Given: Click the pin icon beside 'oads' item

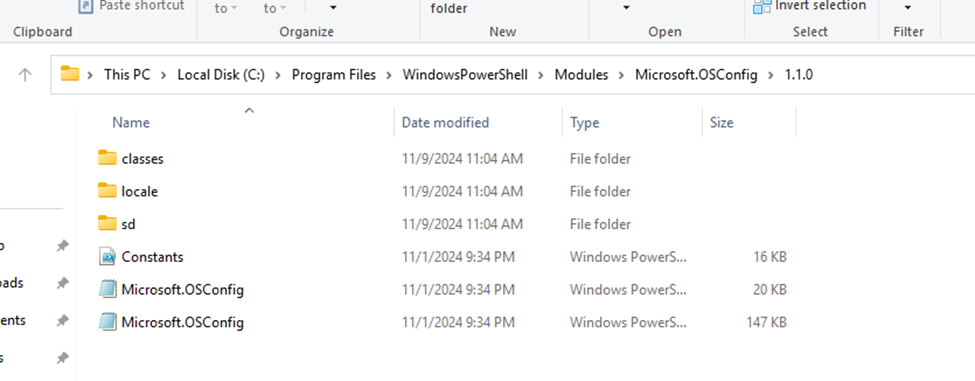Looking at the screenshot, I should 62,283.
